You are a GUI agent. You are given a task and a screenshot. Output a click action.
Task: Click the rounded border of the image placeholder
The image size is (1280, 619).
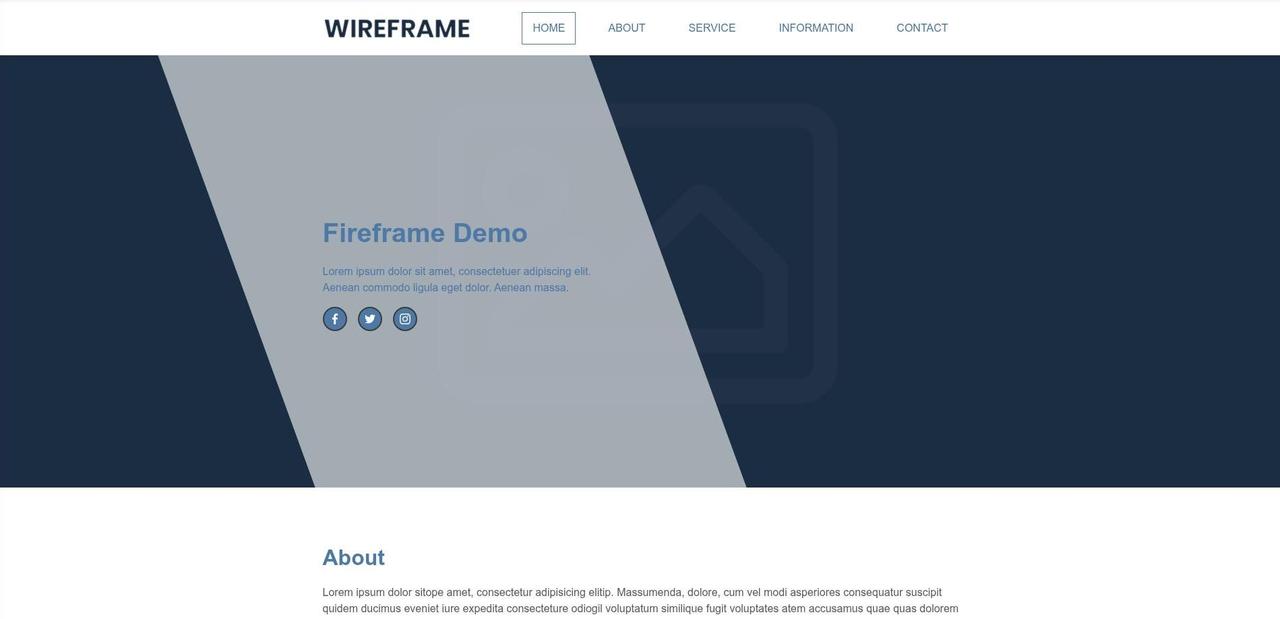coord(825,250)
